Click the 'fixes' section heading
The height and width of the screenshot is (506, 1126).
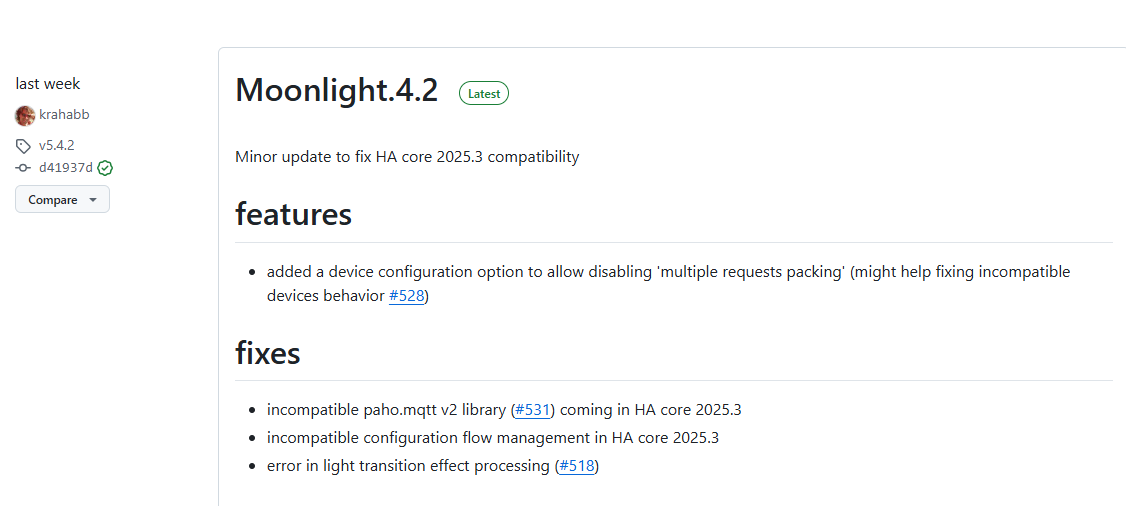268,352
